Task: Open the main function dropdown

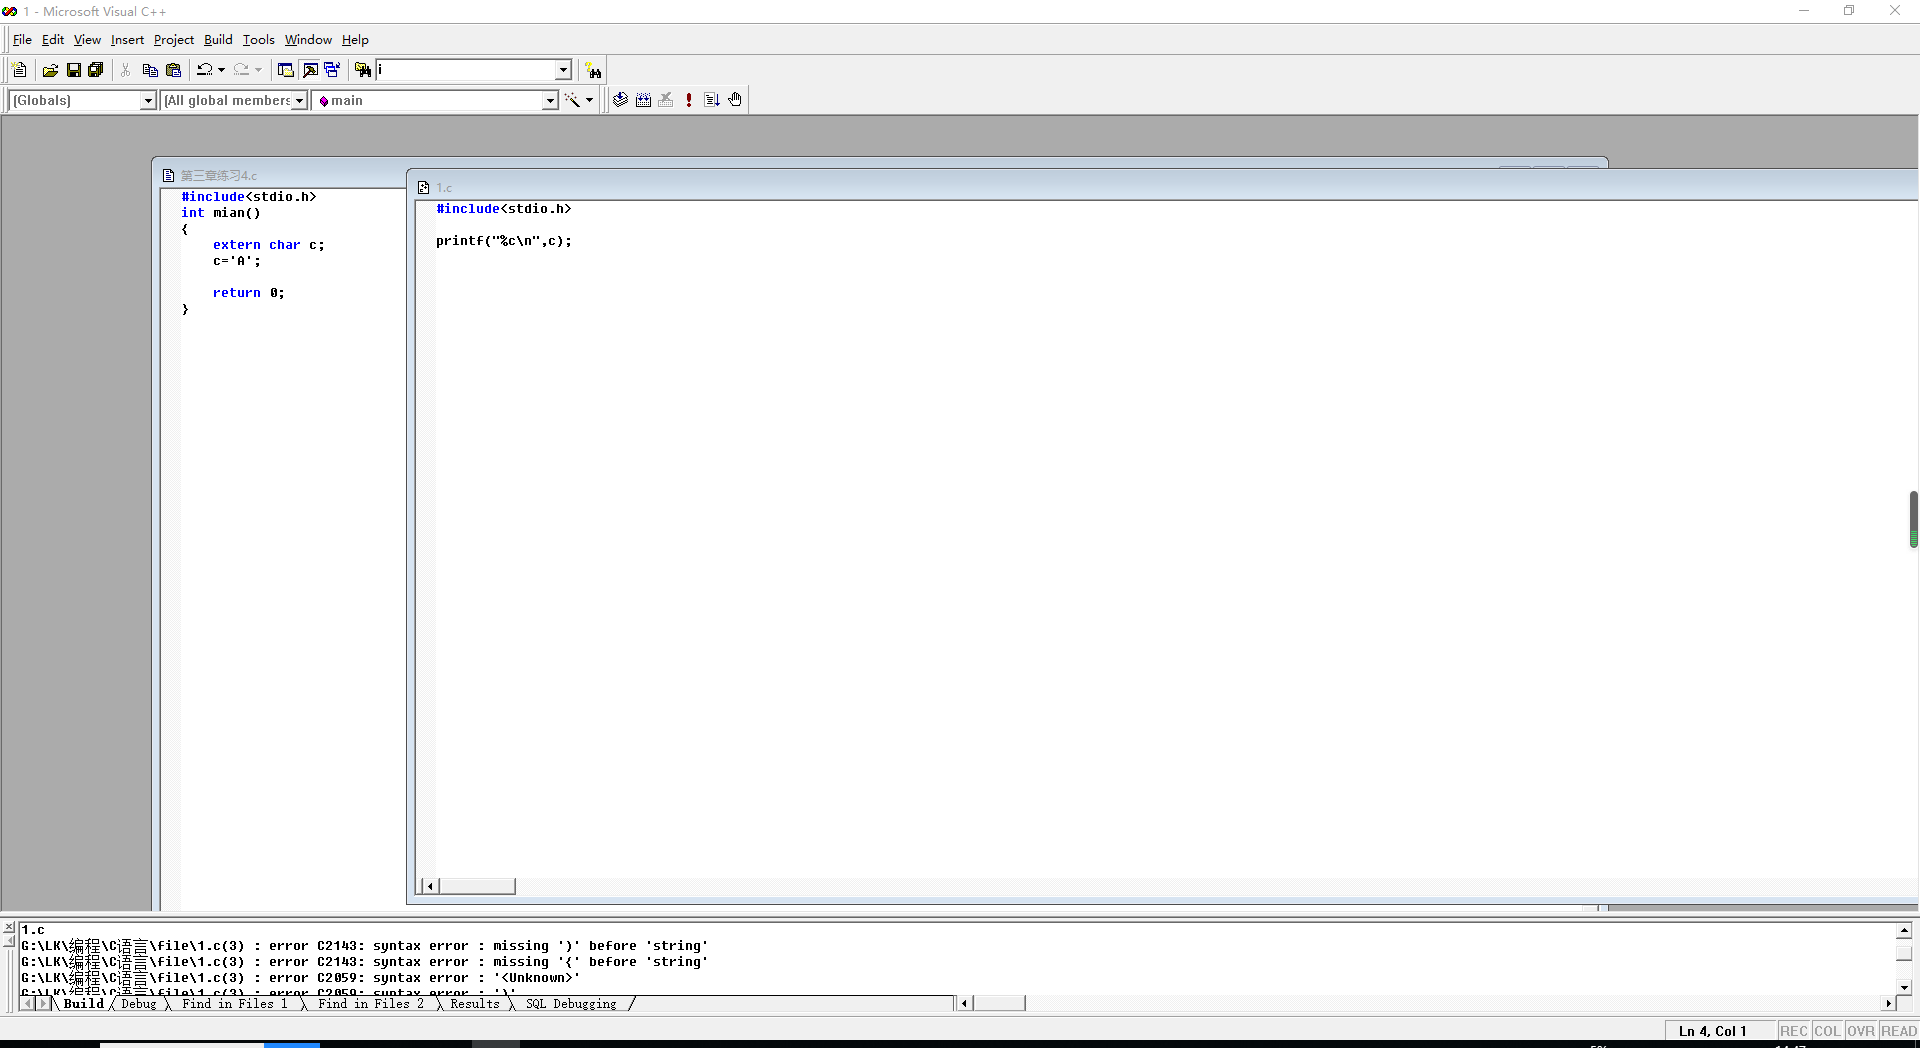Action: pos(549,100)
